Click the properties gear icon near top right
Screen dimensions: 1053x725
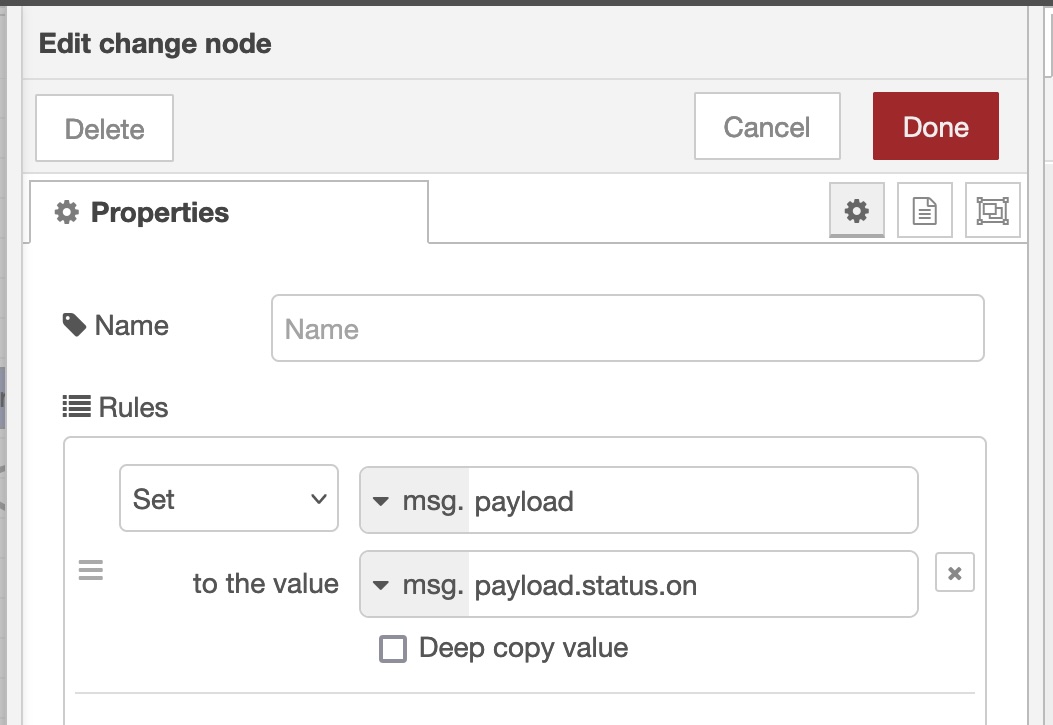(x=856, y=210)
